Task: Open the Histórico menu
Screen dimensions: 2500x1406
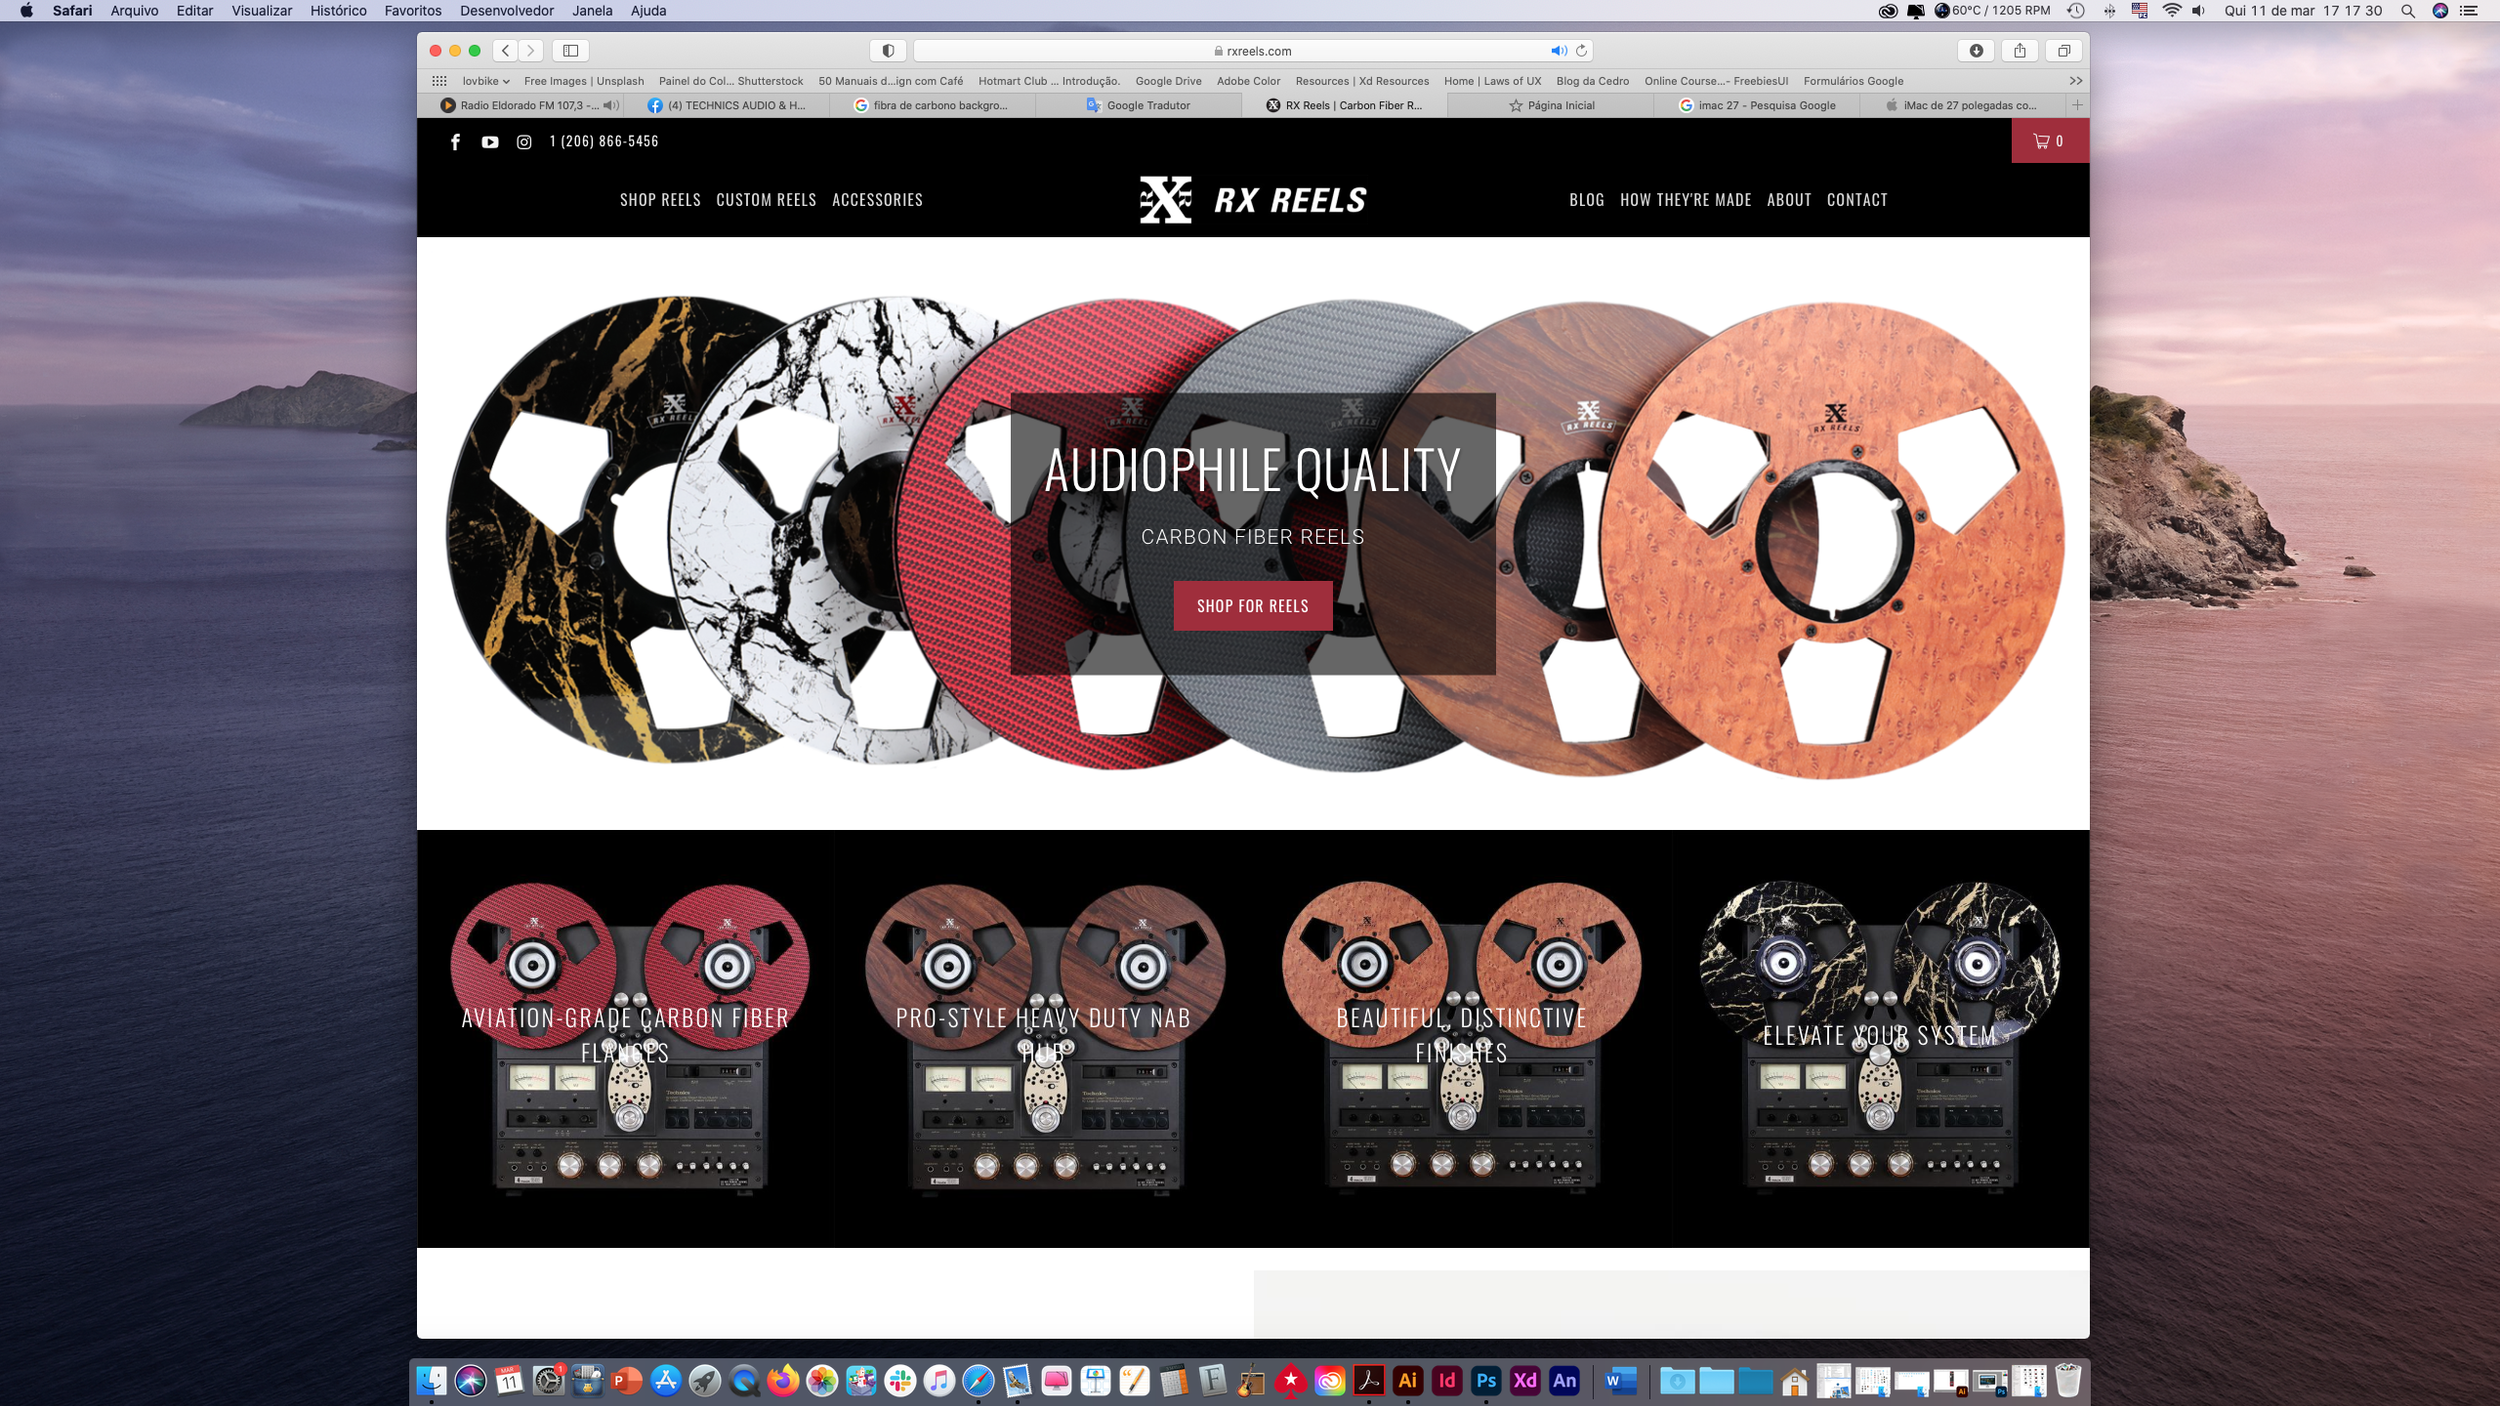Action: tap(338, 11)
